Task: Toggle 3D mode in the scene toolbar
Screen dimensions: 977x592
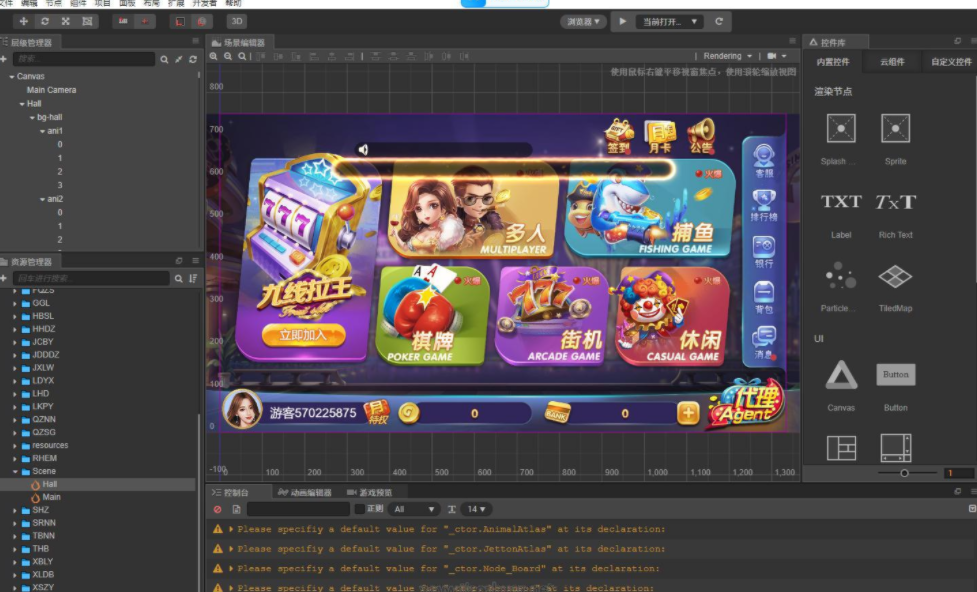Action: tap(236, 21)
